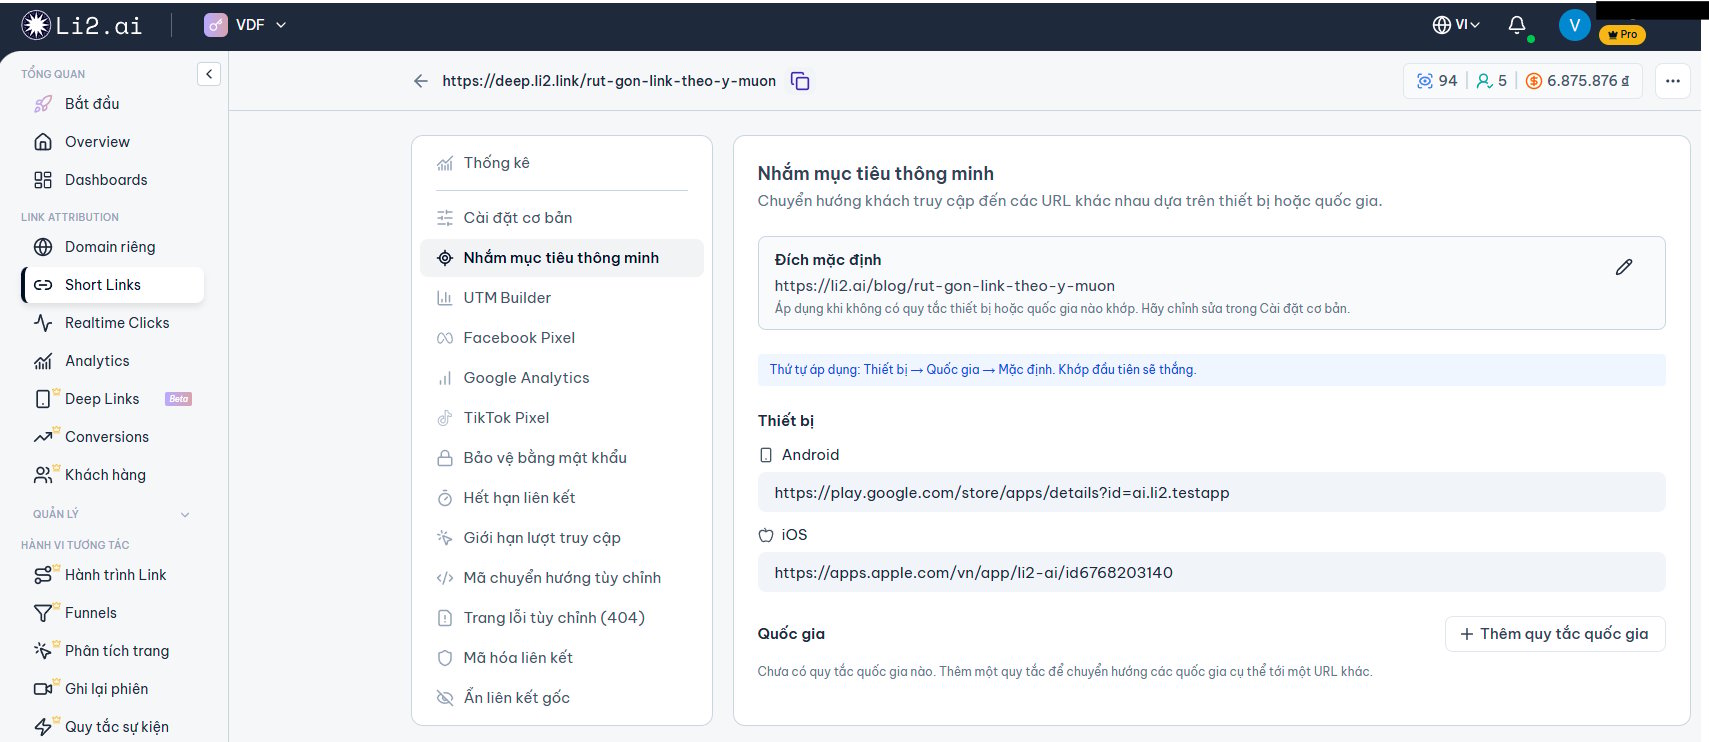Click the default destination URL text
Viewport: 1709px width, 742px height.
(x=944, y=286)
